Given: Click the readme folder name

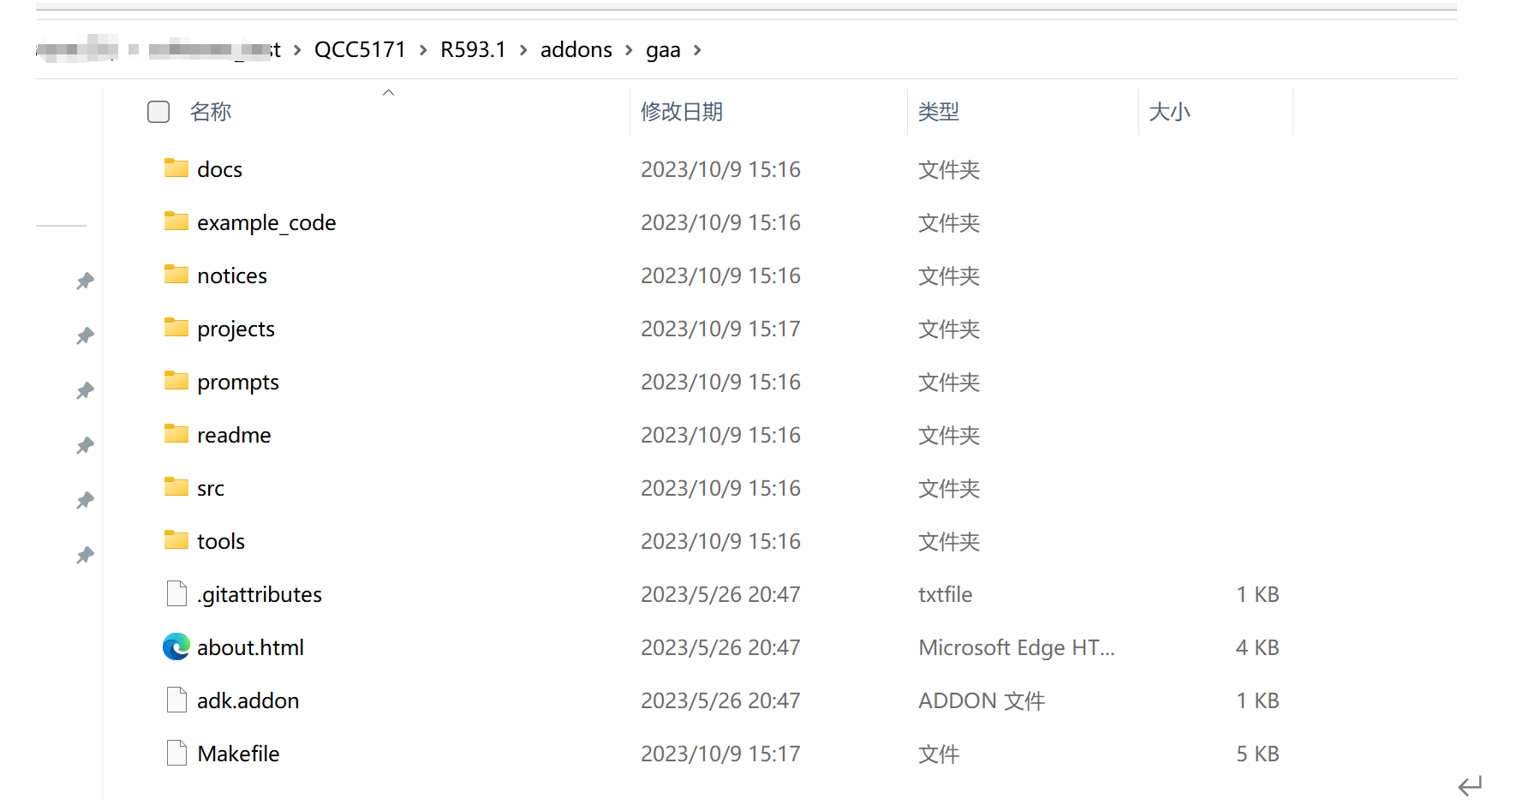Looking at the screenshot, I should coord(234,435).
